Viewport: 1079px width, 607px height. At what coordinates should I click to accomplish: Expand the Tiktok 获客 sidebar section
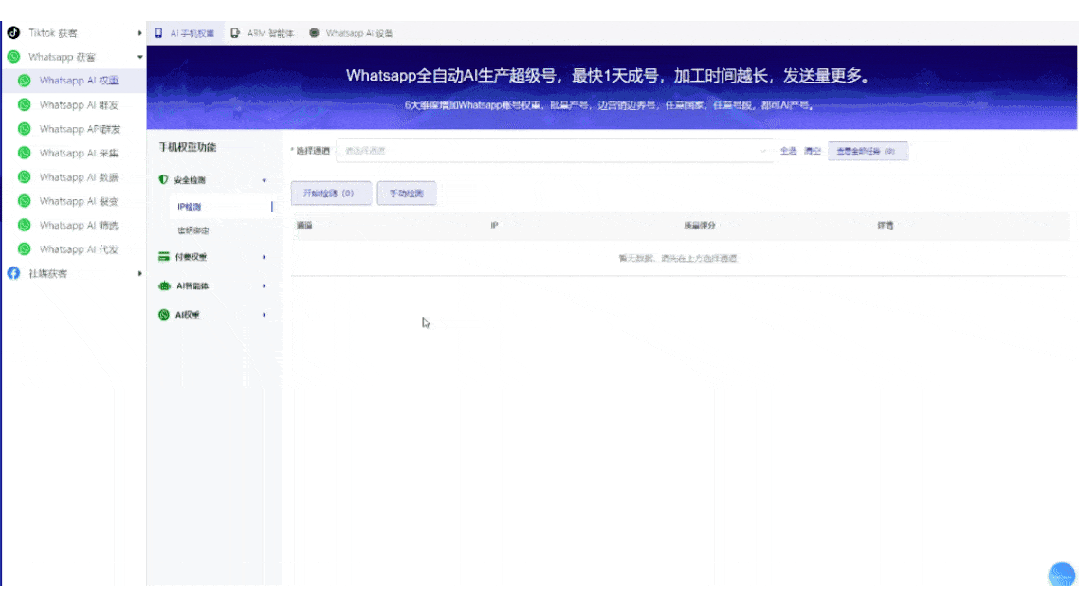click(x=139, y=31)
